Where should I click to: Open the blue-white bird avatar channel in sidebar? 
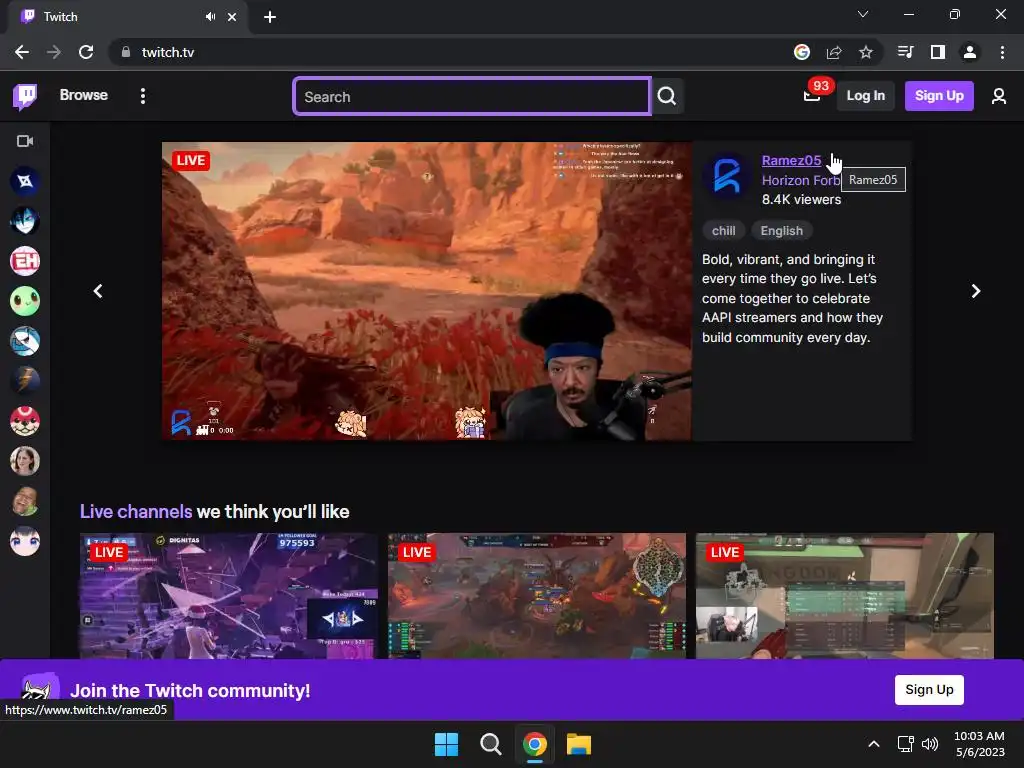click(x=25, y=341)
